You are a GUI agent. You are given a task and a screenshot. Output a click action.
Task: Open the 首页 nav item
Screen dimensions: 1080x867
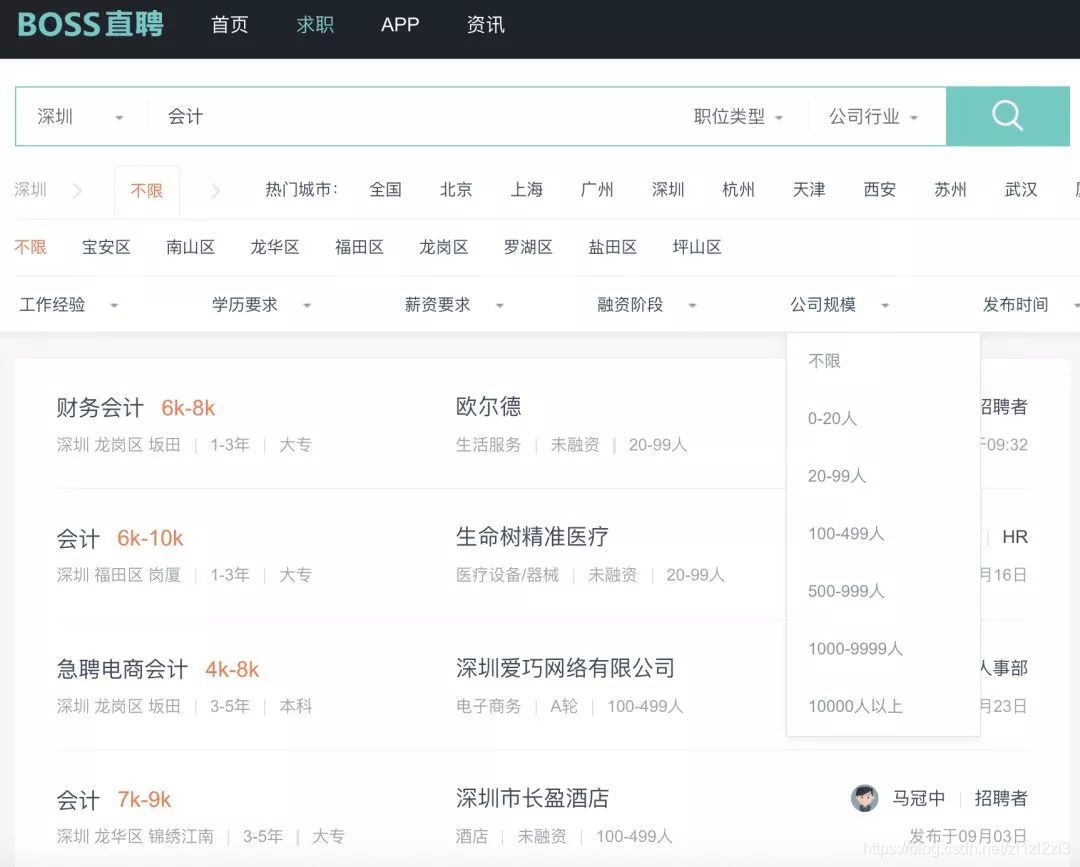229,25
